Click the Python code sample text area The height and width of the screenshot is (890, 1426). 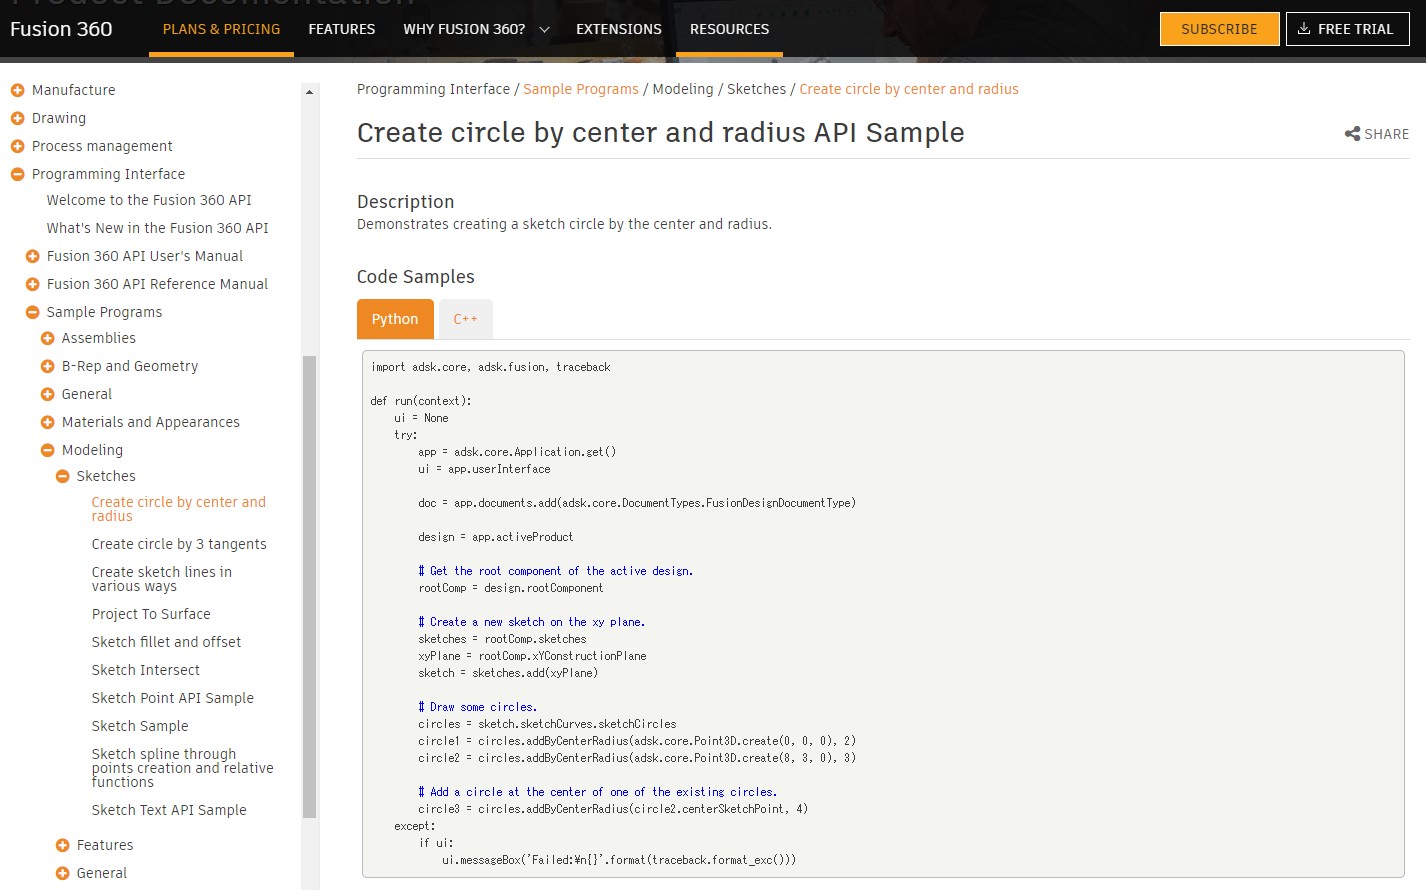pyautogui.click(x=883, y=614)
